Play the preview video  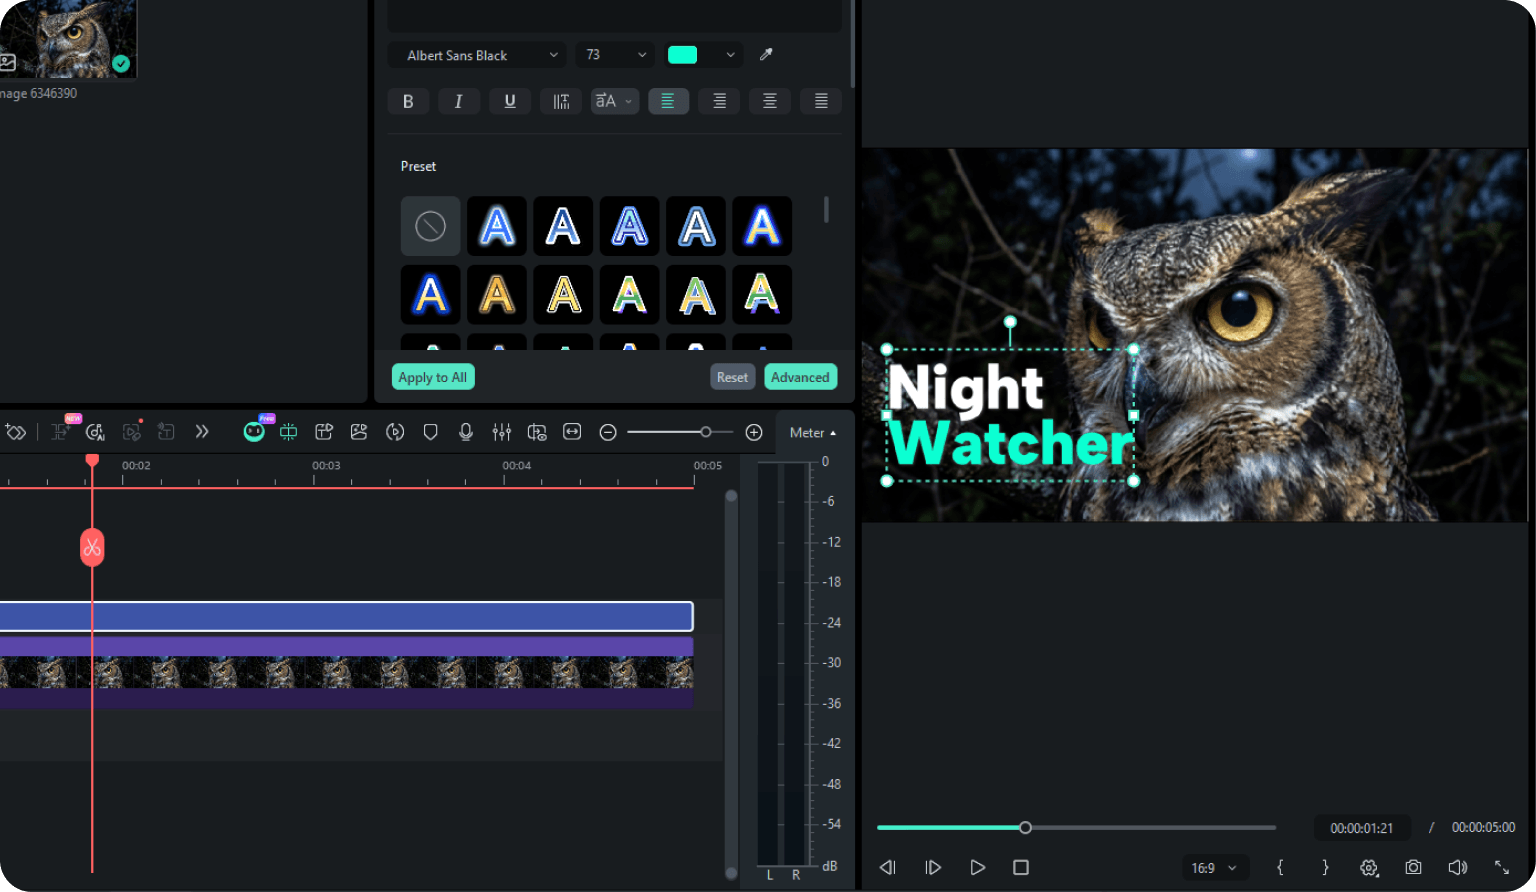click(x=978, y=867)
